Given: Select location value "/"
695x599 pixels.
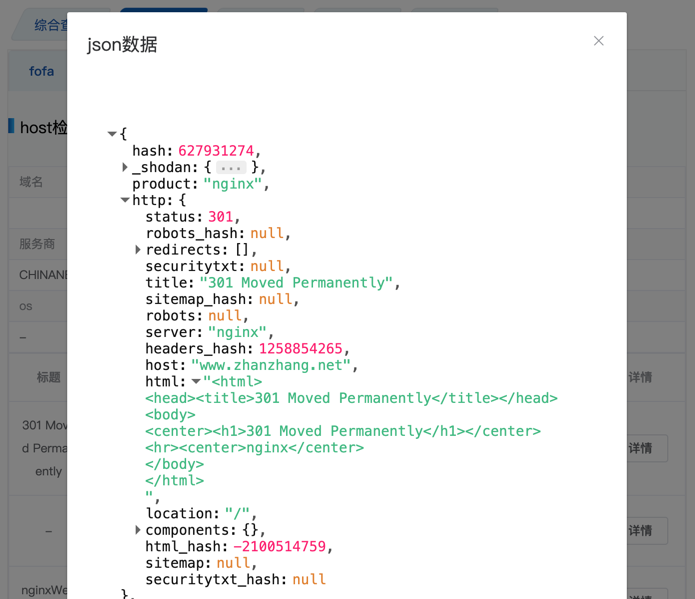Looking at the screenshot, I should 237,513.
